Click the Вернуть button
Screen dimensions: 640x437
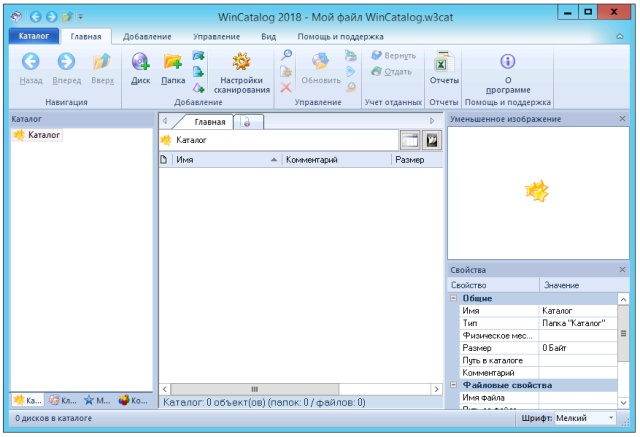(394, 55)
